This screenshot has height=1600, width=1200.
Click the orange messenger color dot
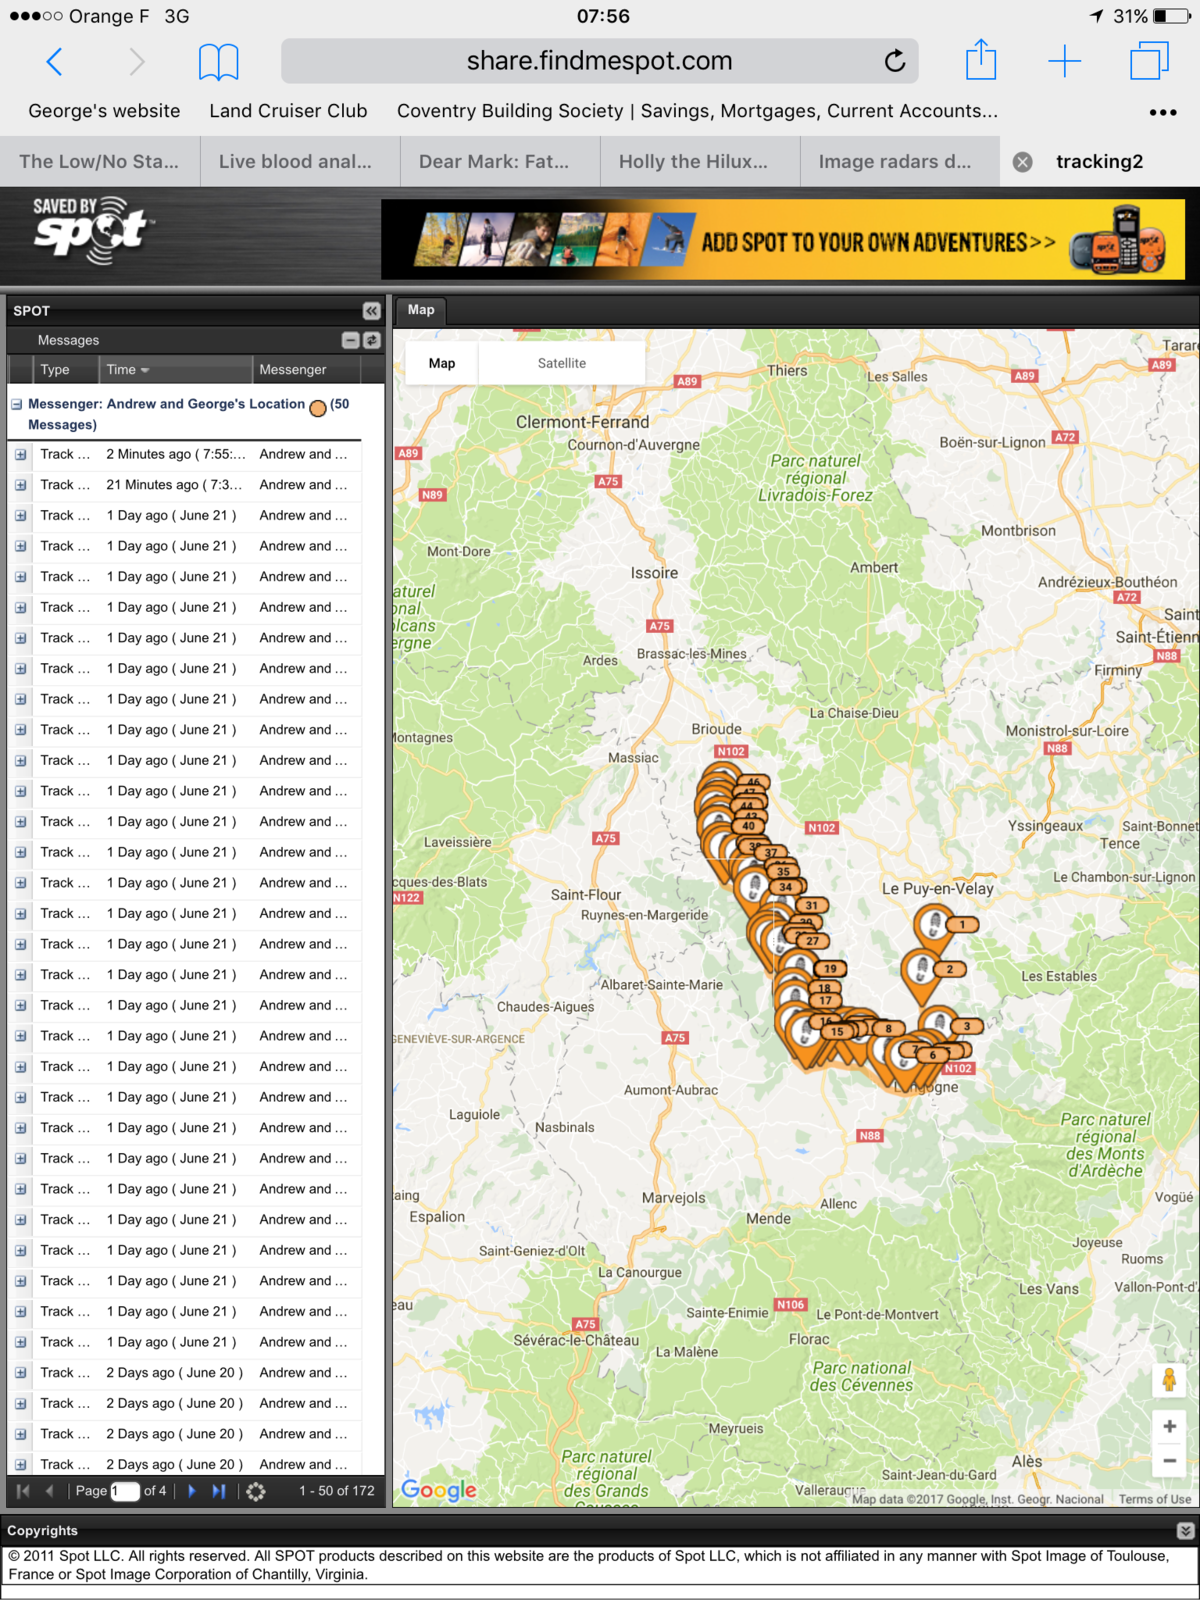[318, 408]
